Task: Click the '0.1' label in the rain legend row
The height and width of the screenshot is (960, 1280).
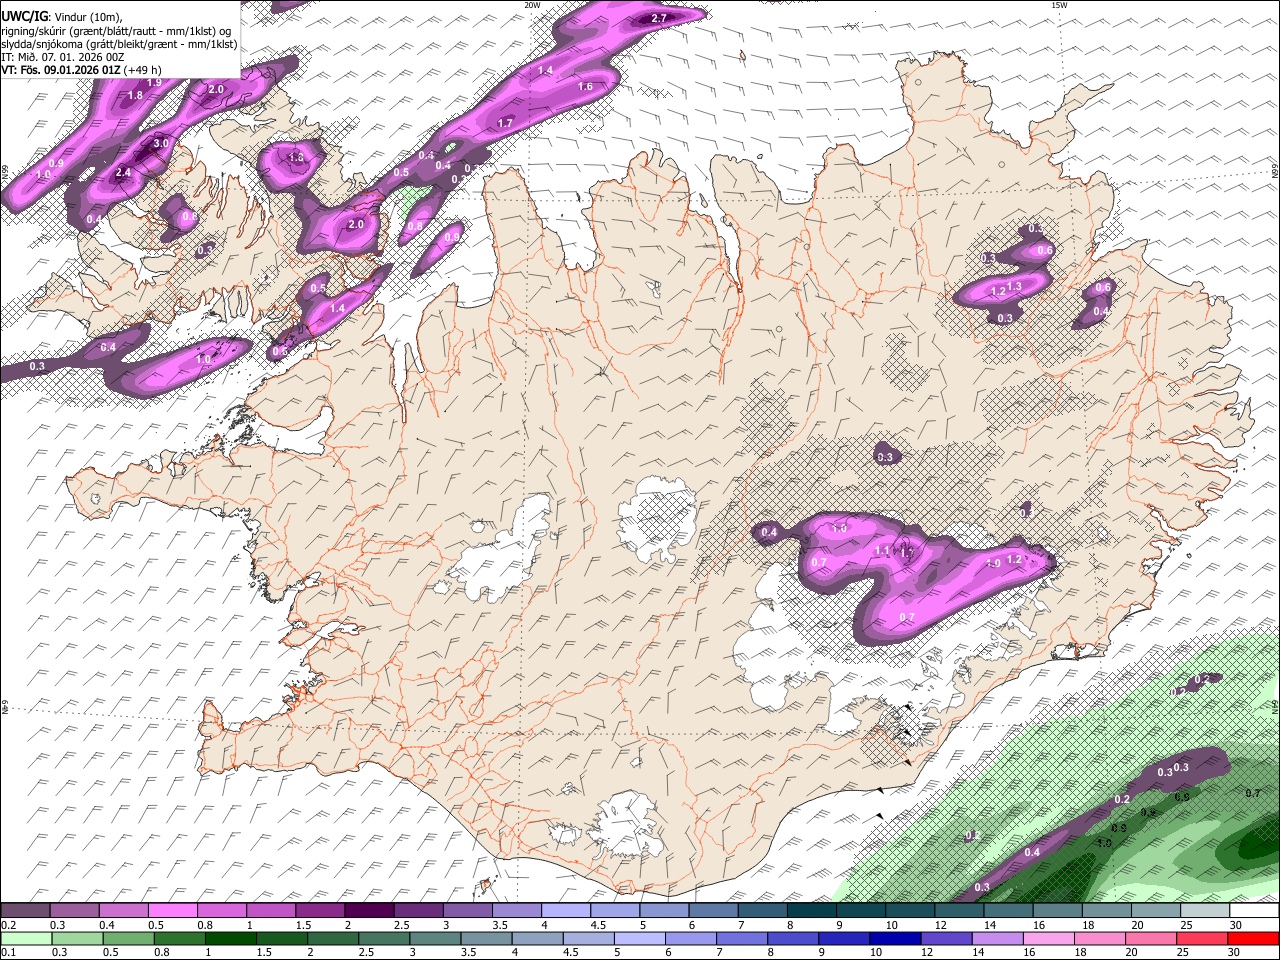Action: pos(8,952)
